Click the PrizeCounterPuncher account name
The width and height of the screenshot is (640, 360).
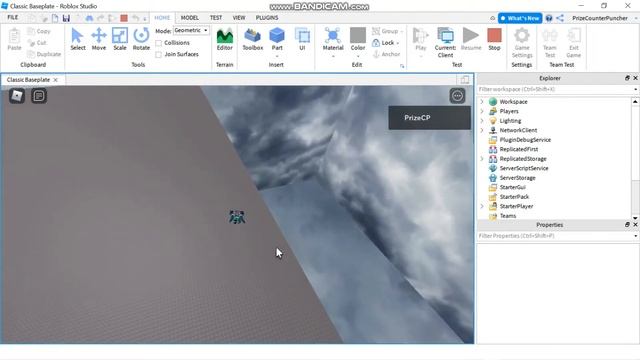coord(600,18)
